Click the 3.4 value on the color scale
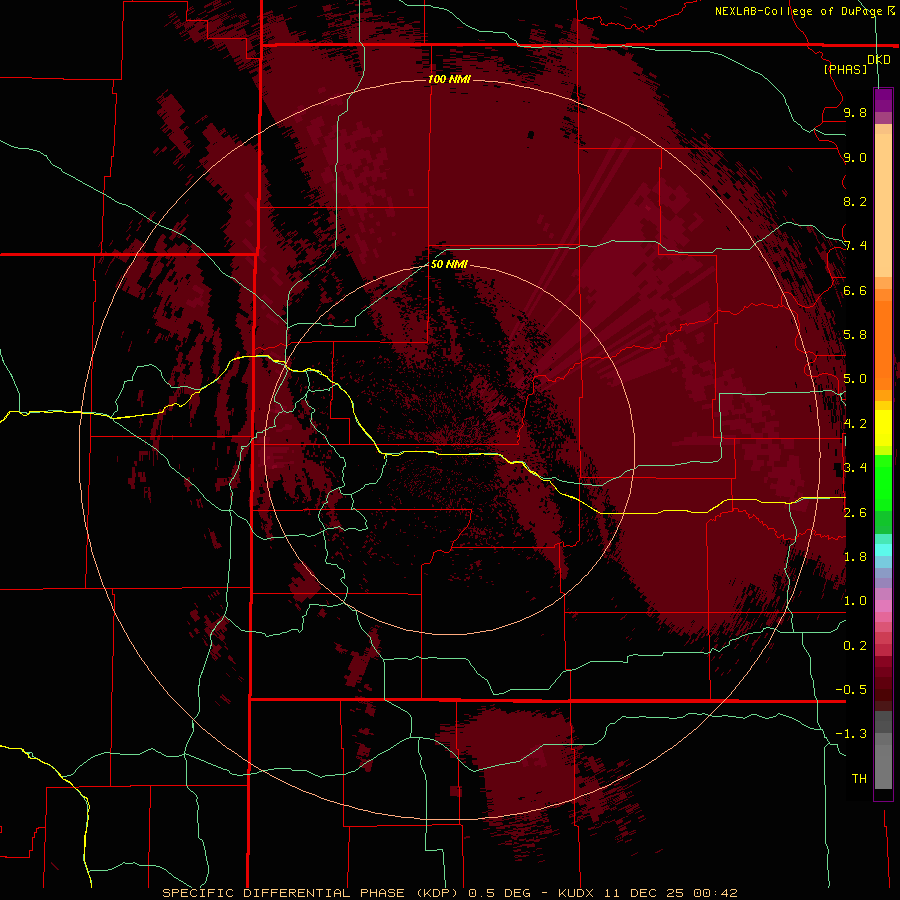This screenshot has height=900, width=900. (855, 468)
